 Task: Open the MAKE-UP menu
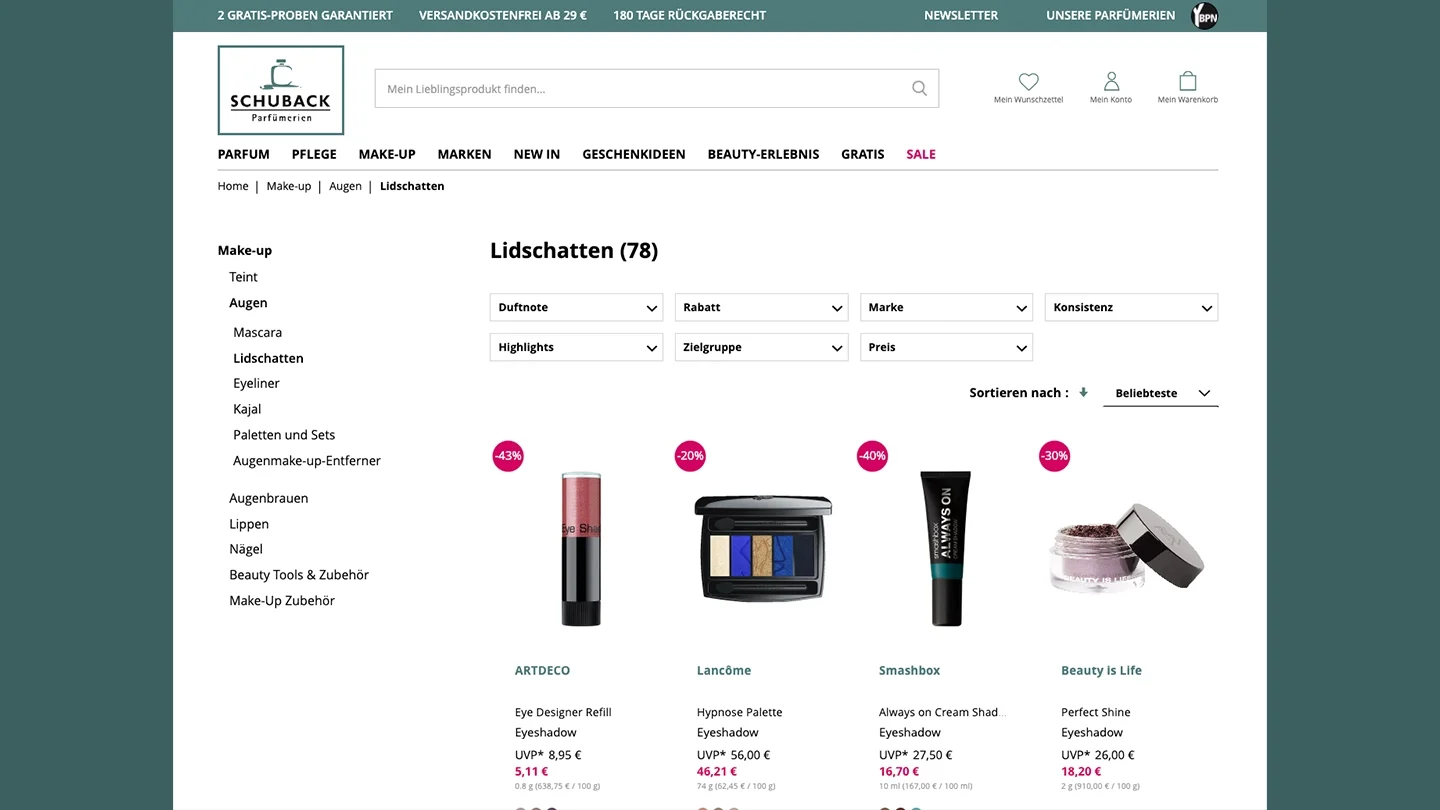coord(387,154)
